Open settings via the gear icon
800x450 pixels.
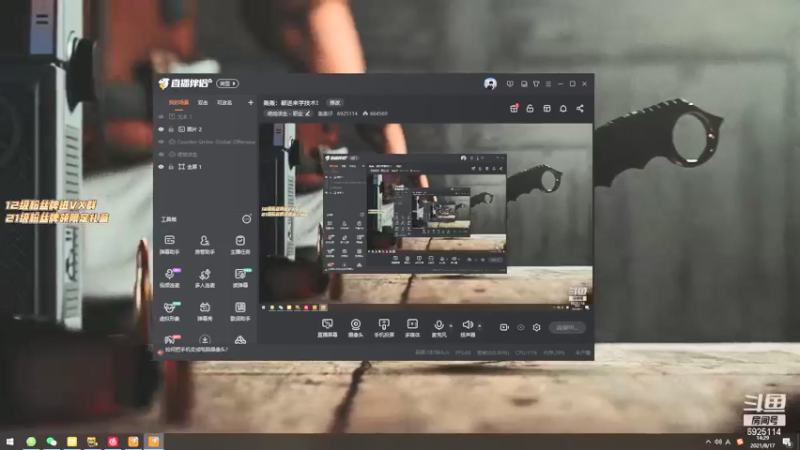pos(536,327)
